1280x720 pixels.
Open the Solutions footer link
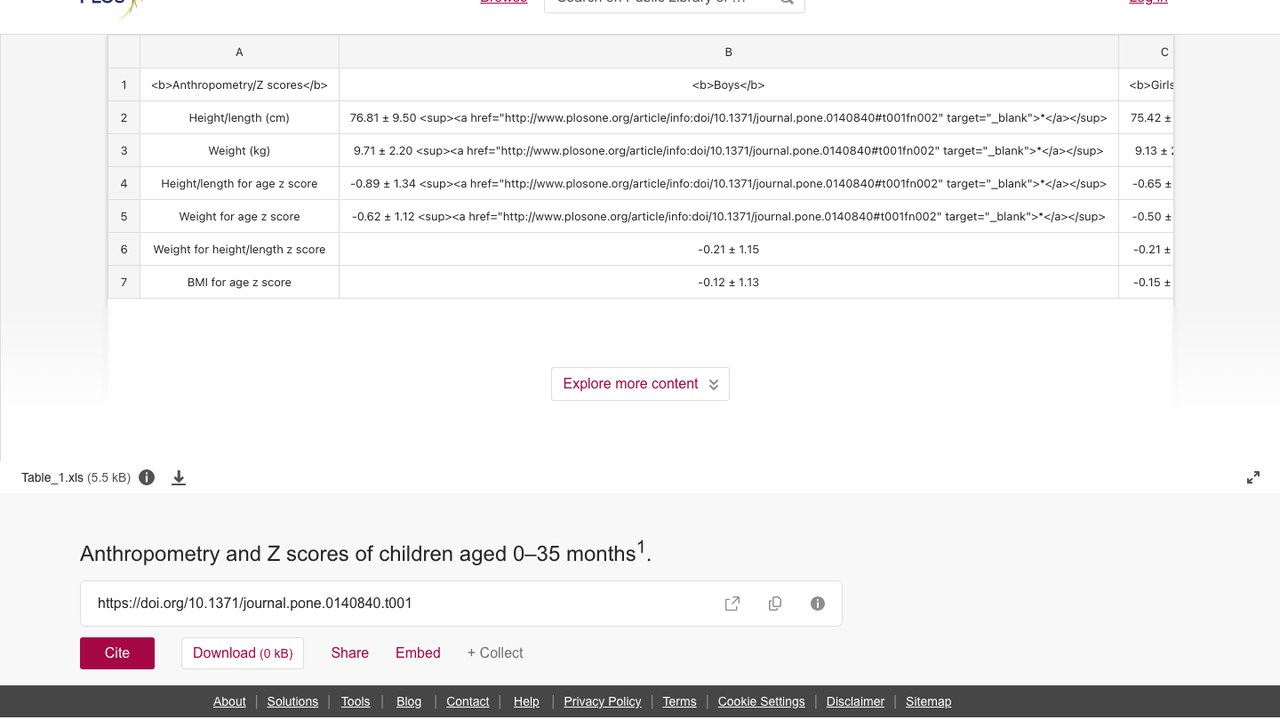(292, 702)
